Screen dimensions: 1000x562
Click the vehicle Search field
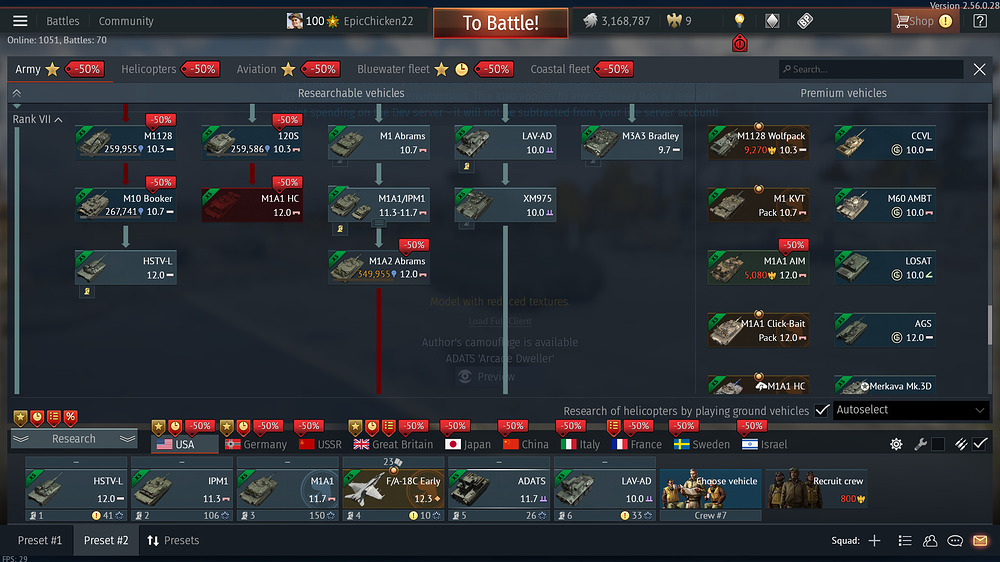(x=871, y=70)
